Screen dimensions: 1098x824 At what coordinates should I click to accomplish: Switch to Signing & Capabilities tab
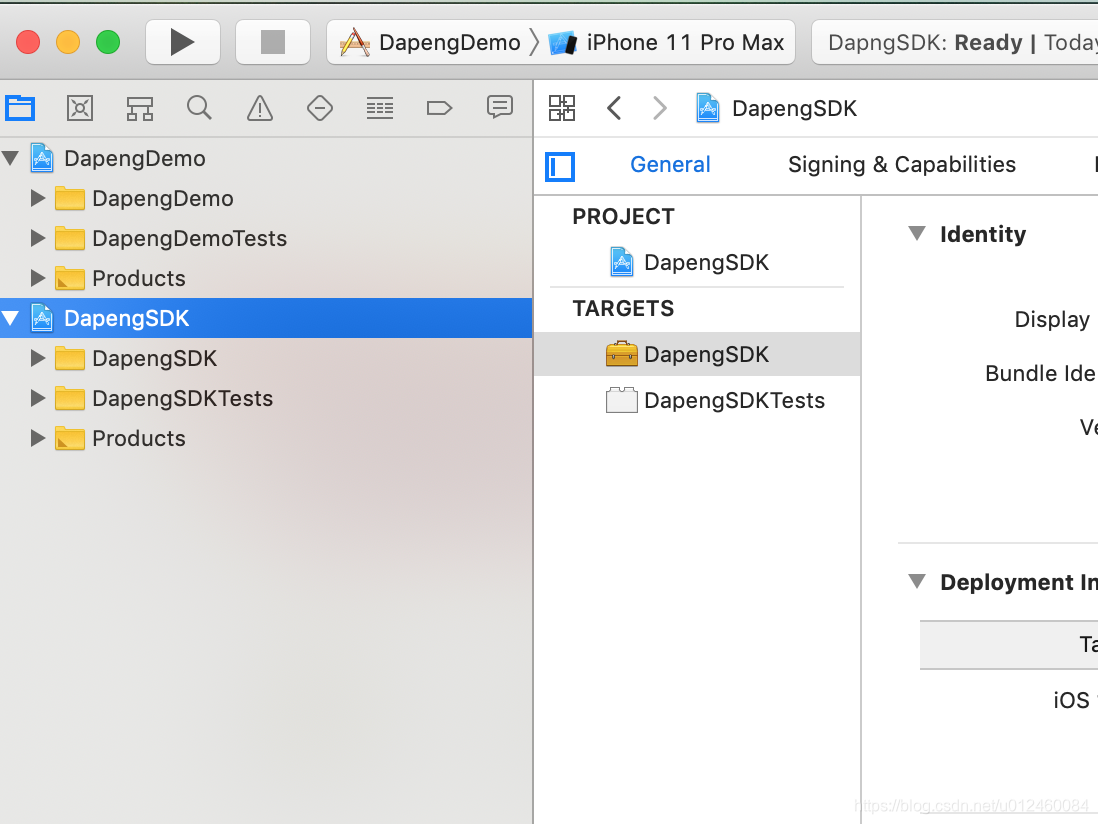coord(902,165)
